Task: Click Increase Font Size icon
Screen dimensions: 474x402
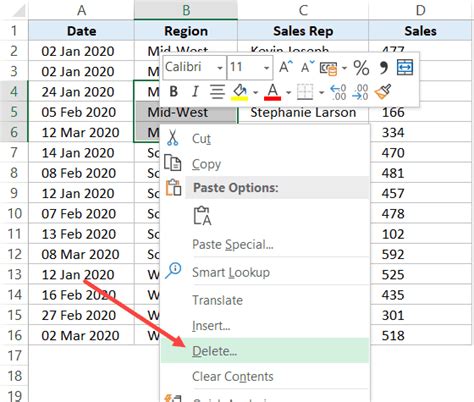Action: point(286,67)
